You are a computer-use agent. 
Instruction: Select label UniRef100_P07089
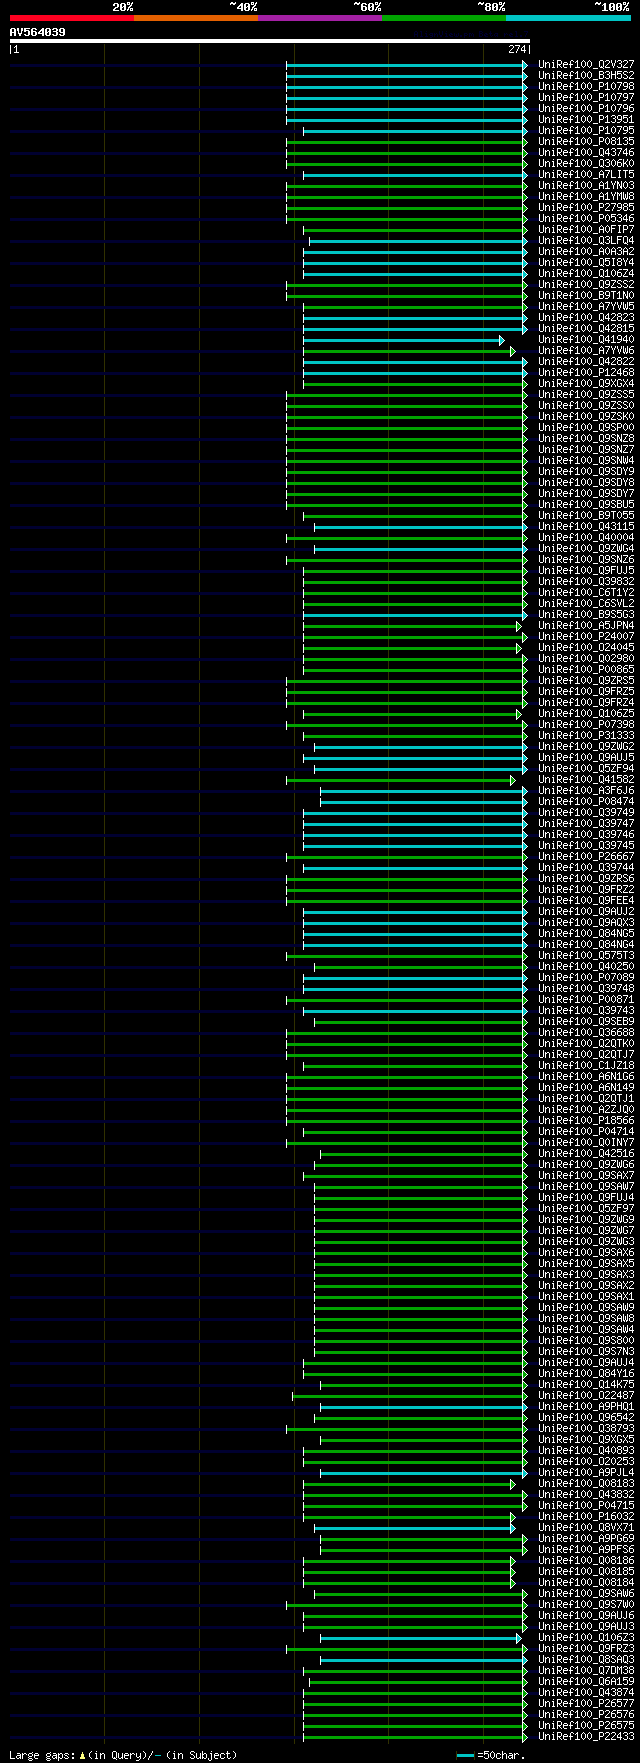coord(586,978)
